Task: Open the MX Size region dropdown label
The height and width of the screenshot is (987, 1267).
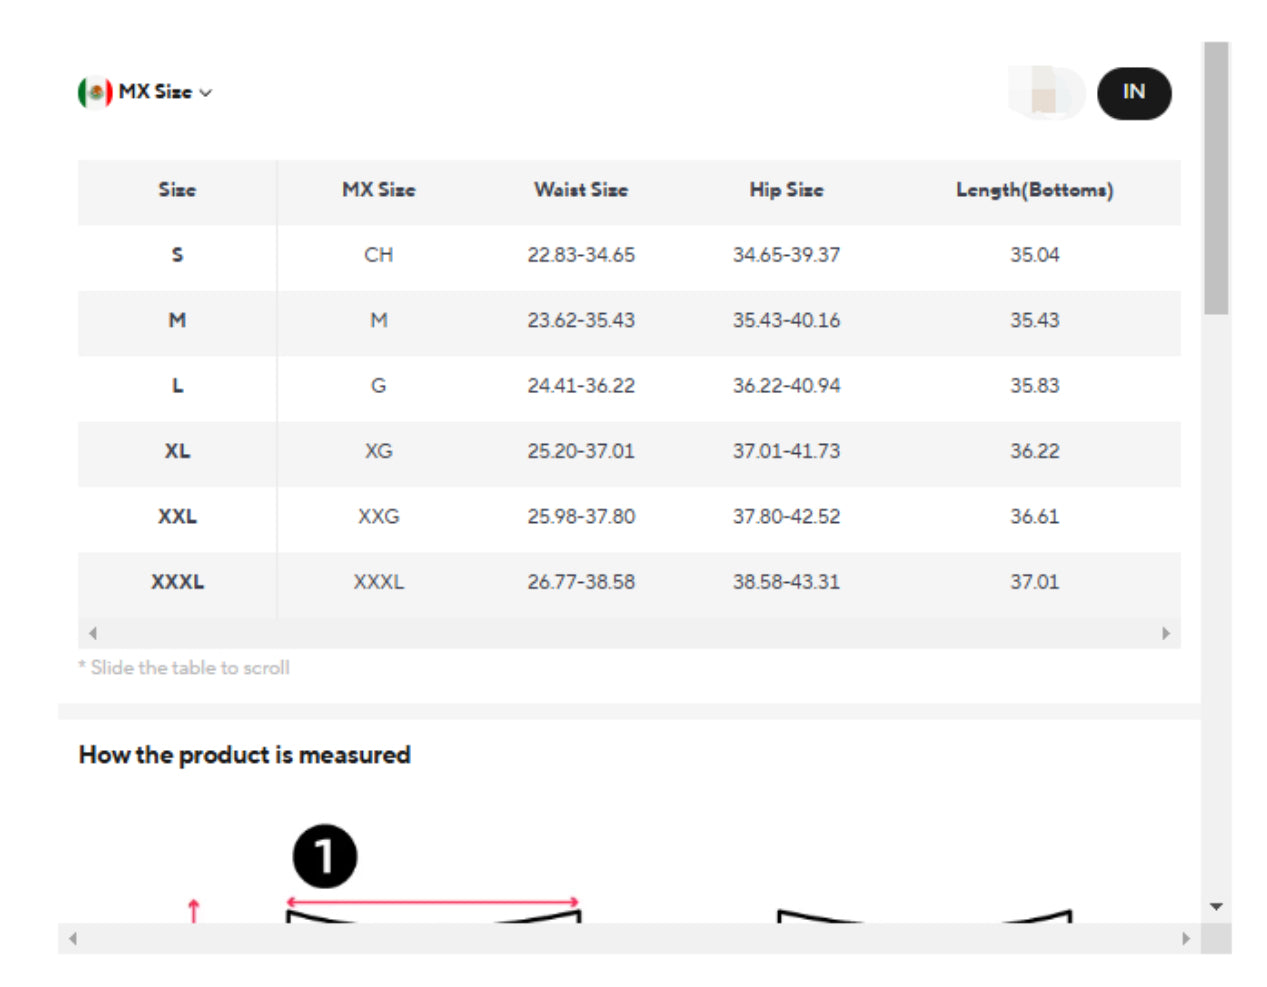Action: pyautogui.click(x=155, y=92)
